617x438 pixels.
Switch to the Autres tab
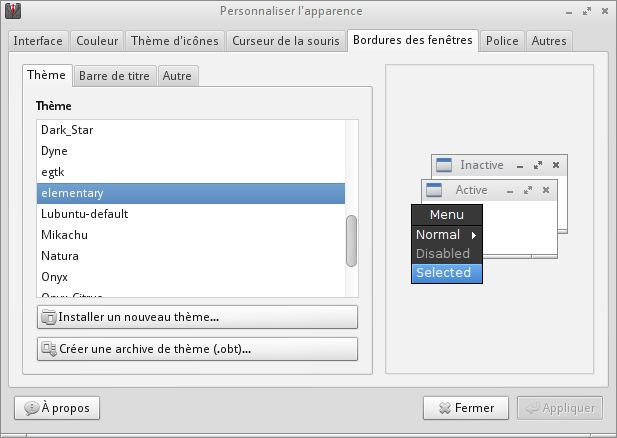click(x=549, y=41)
